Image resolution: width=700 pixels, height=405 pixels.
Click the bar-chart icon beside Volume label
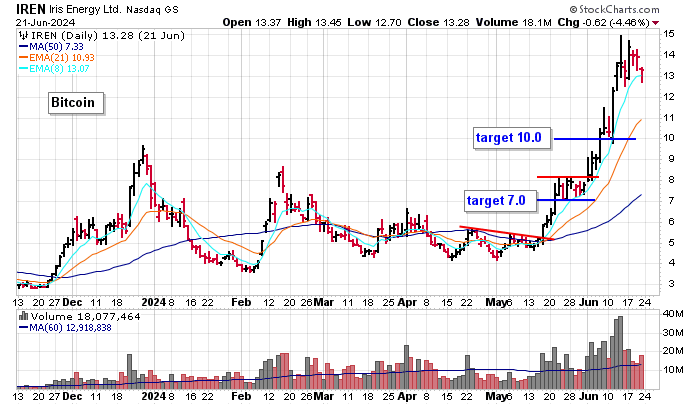coord(23,316)
